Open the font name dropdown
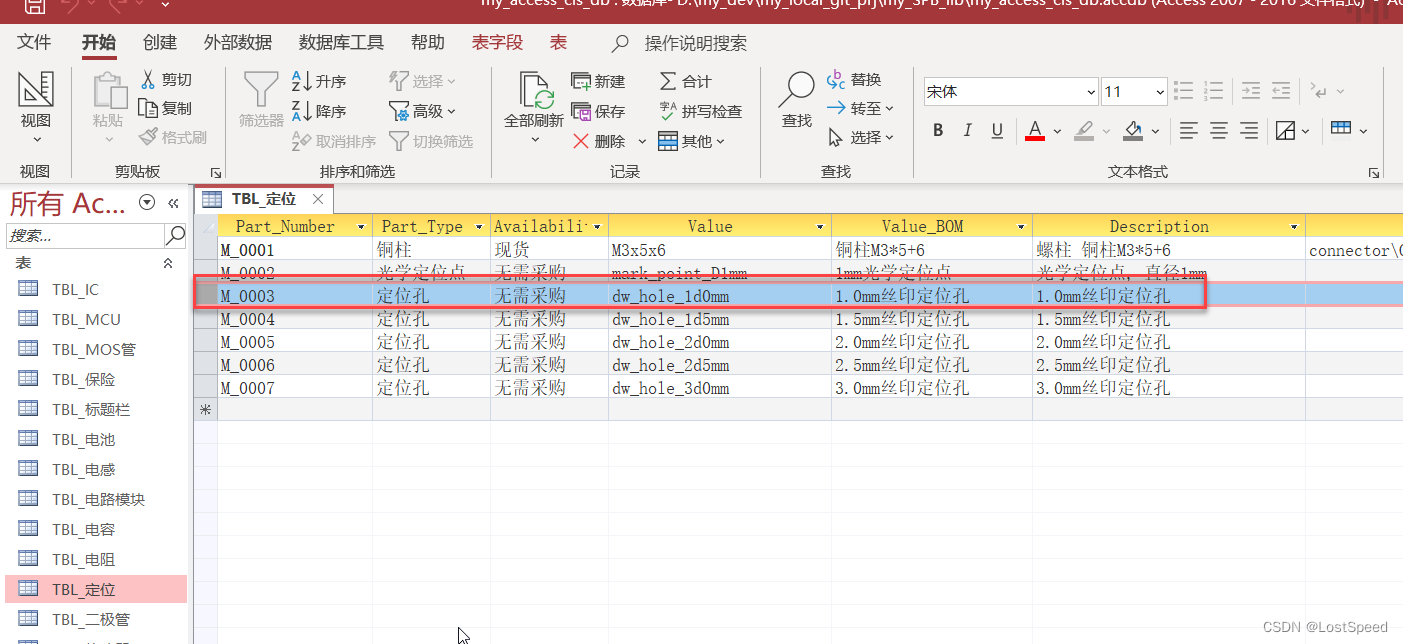 pos(1091,92)
